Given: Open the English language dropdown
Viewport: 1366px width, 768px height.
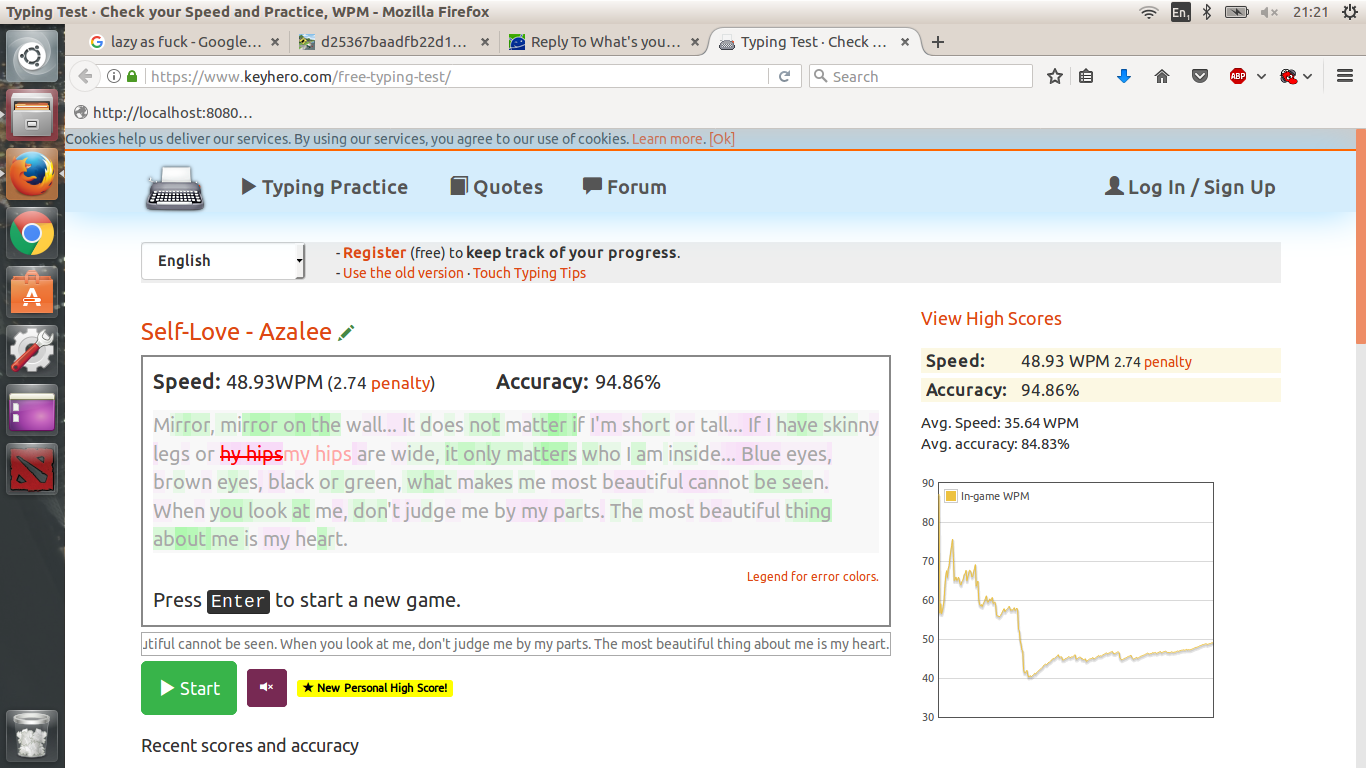Looking at the screenshot, I should (x=222, y=261).
